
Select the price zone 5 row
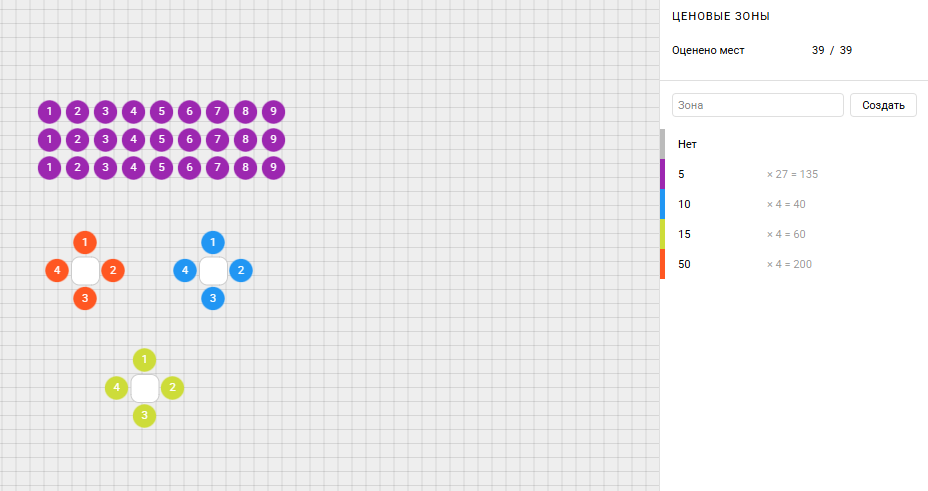click(794, 175)
